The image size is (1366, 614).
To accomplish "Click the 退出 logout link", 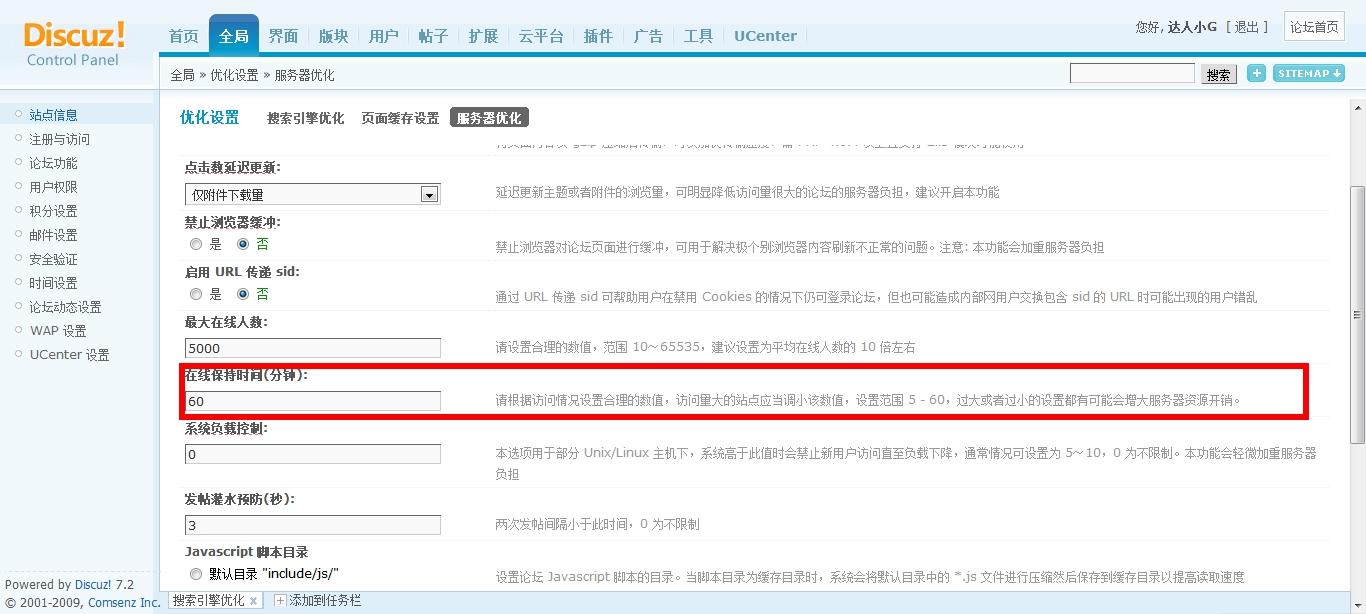I will tap(1247, 27).
